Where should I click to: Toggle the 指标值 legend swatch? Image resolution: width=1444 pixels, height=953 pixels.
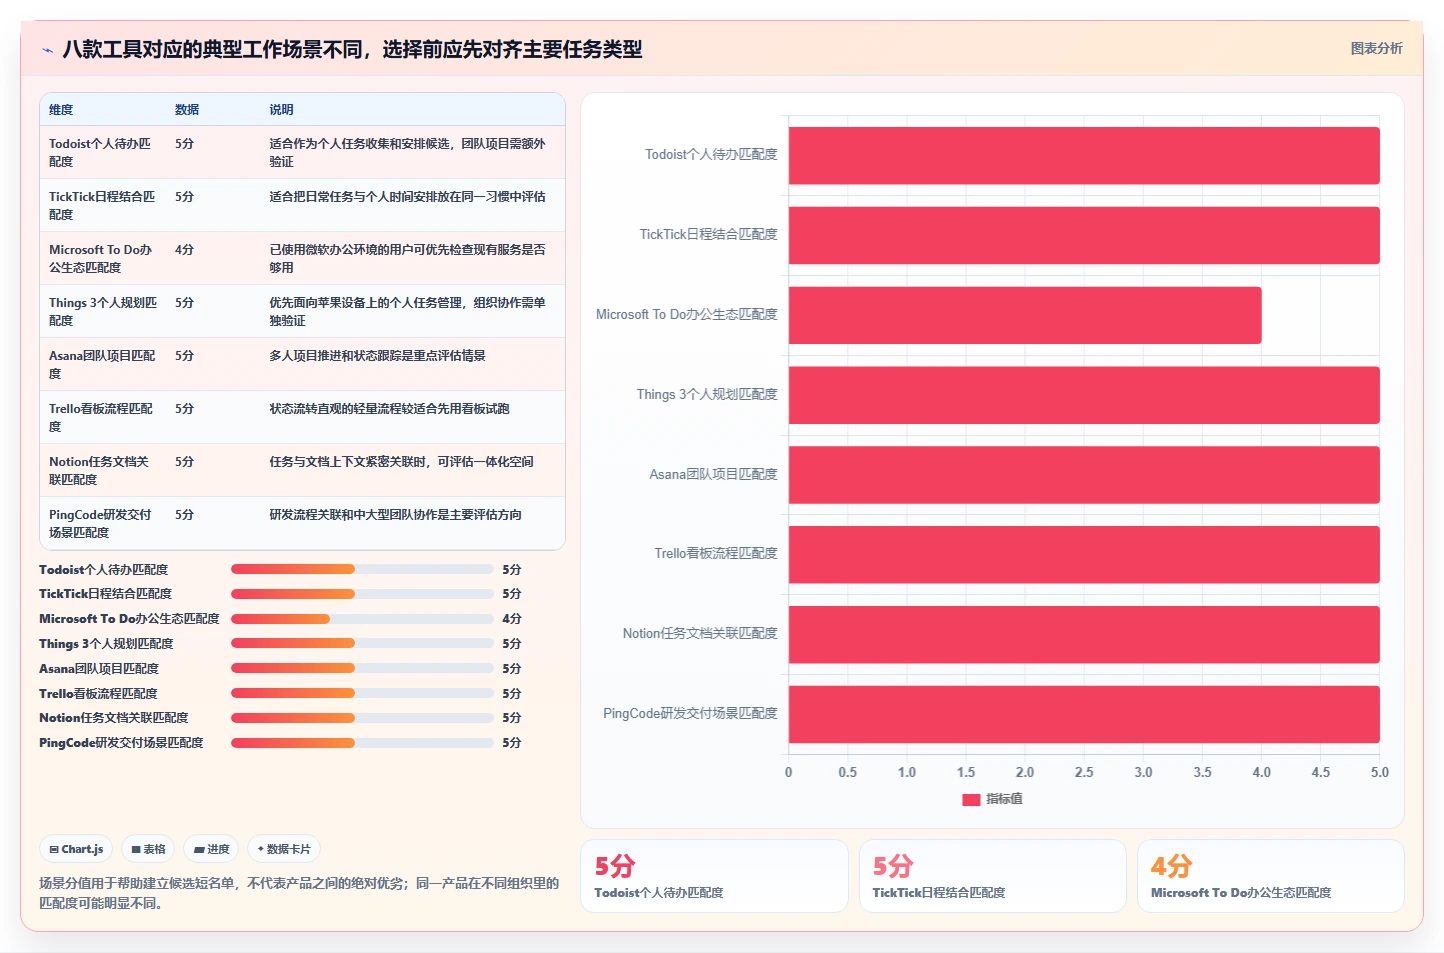coord(970,799)
